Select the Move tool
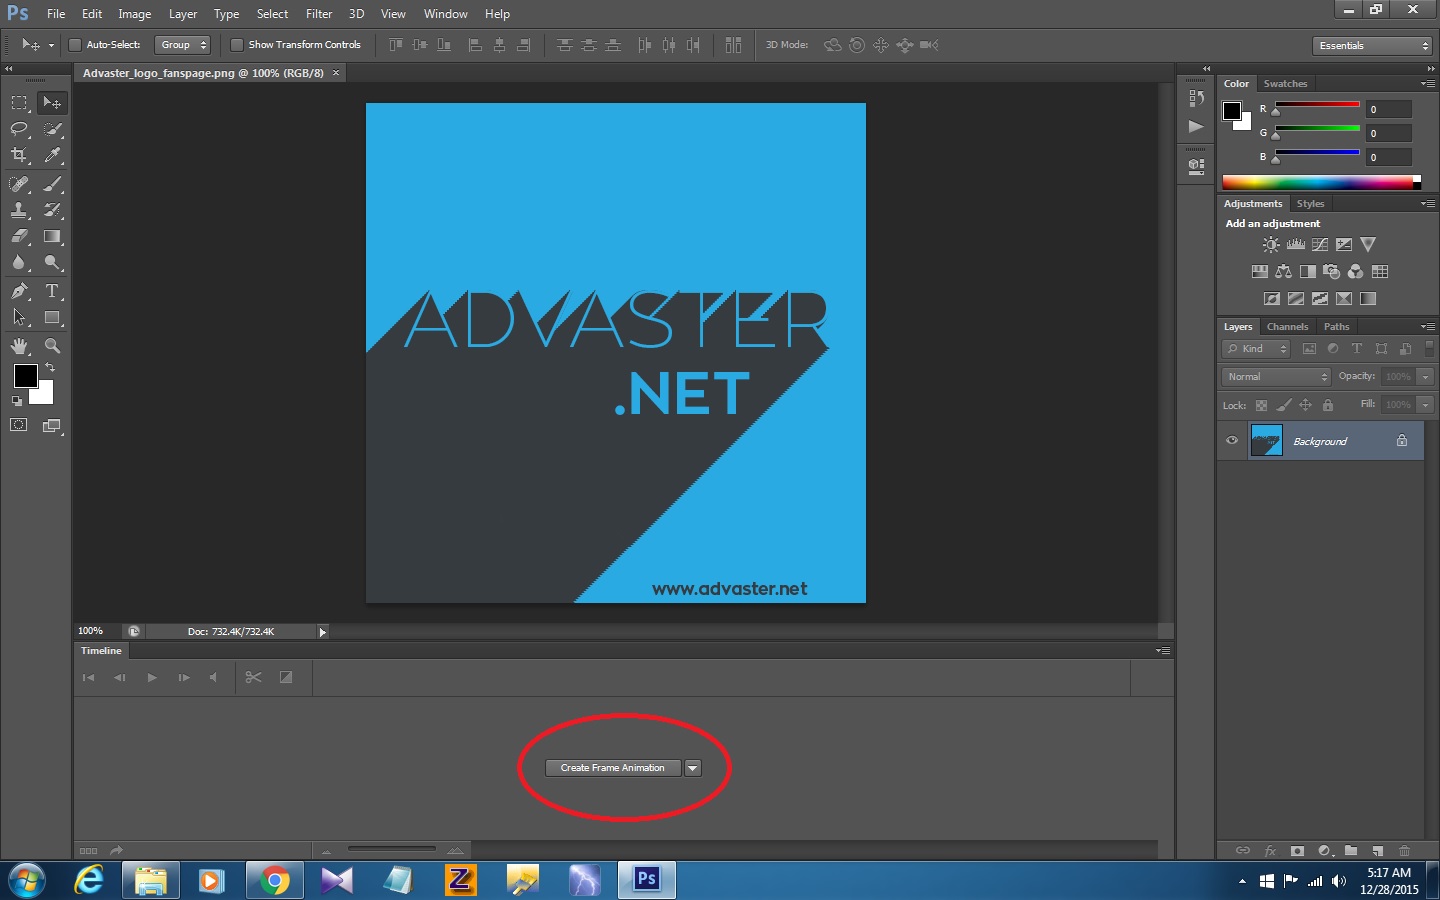This screenshot has width=1440, height=900. click(52, 102)
